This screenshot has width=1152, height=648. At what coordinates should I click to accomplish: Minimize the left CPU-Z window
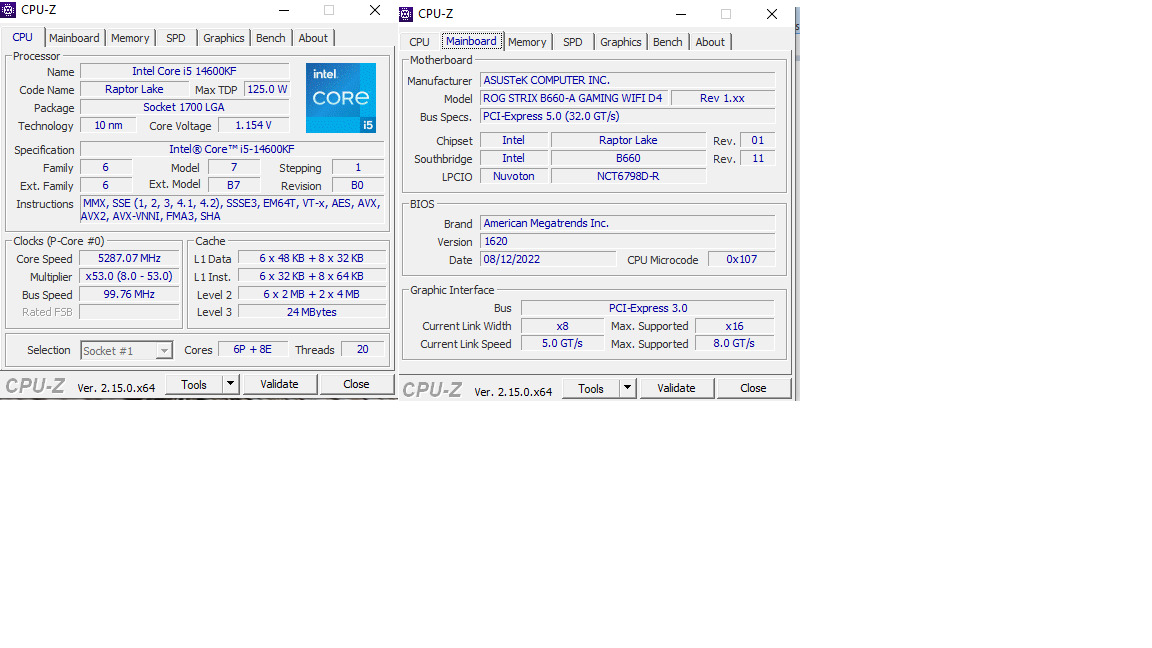tap(284, 10)
